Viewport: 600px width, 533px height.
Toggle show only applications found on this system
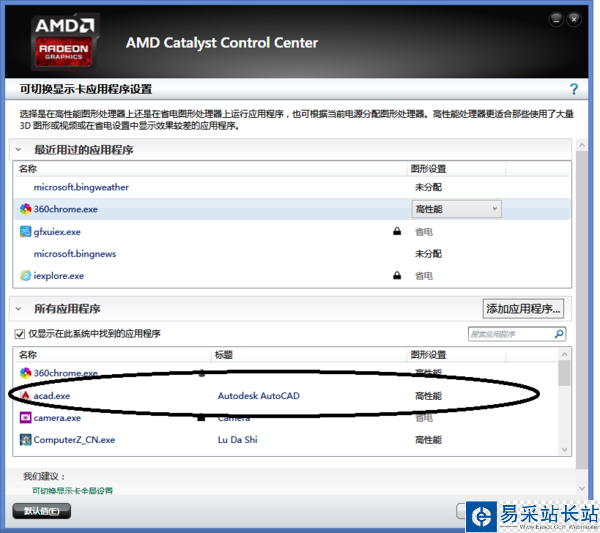(x=19, y=334)
